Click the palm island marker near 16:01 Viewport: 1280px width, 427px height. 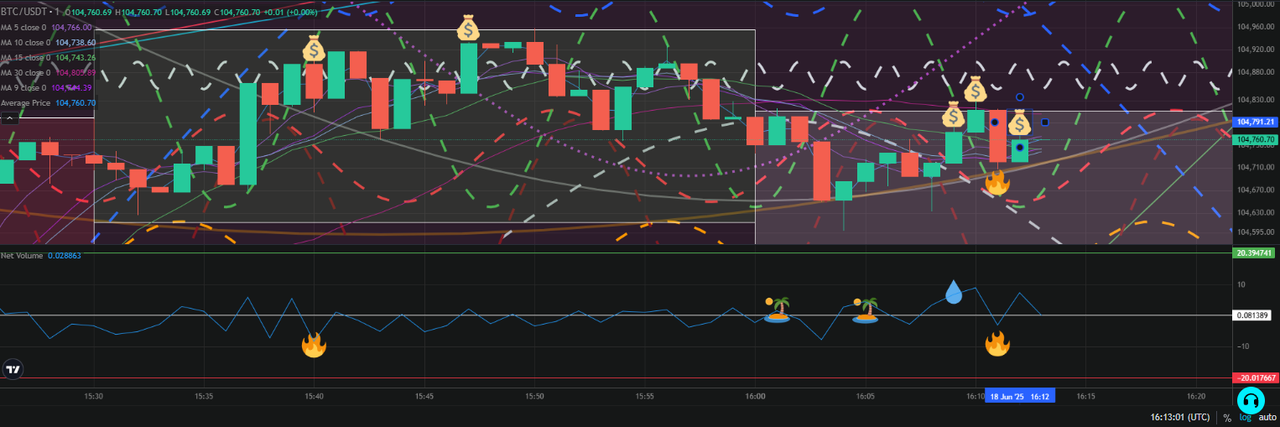778,308
